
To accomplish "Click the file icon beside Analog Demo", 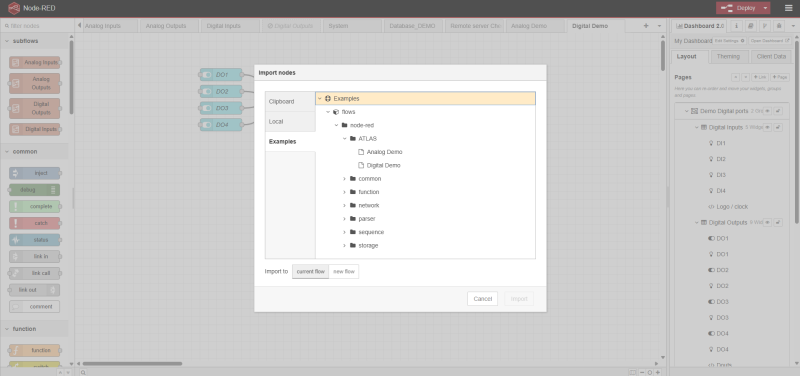I will tap(361, 152).
